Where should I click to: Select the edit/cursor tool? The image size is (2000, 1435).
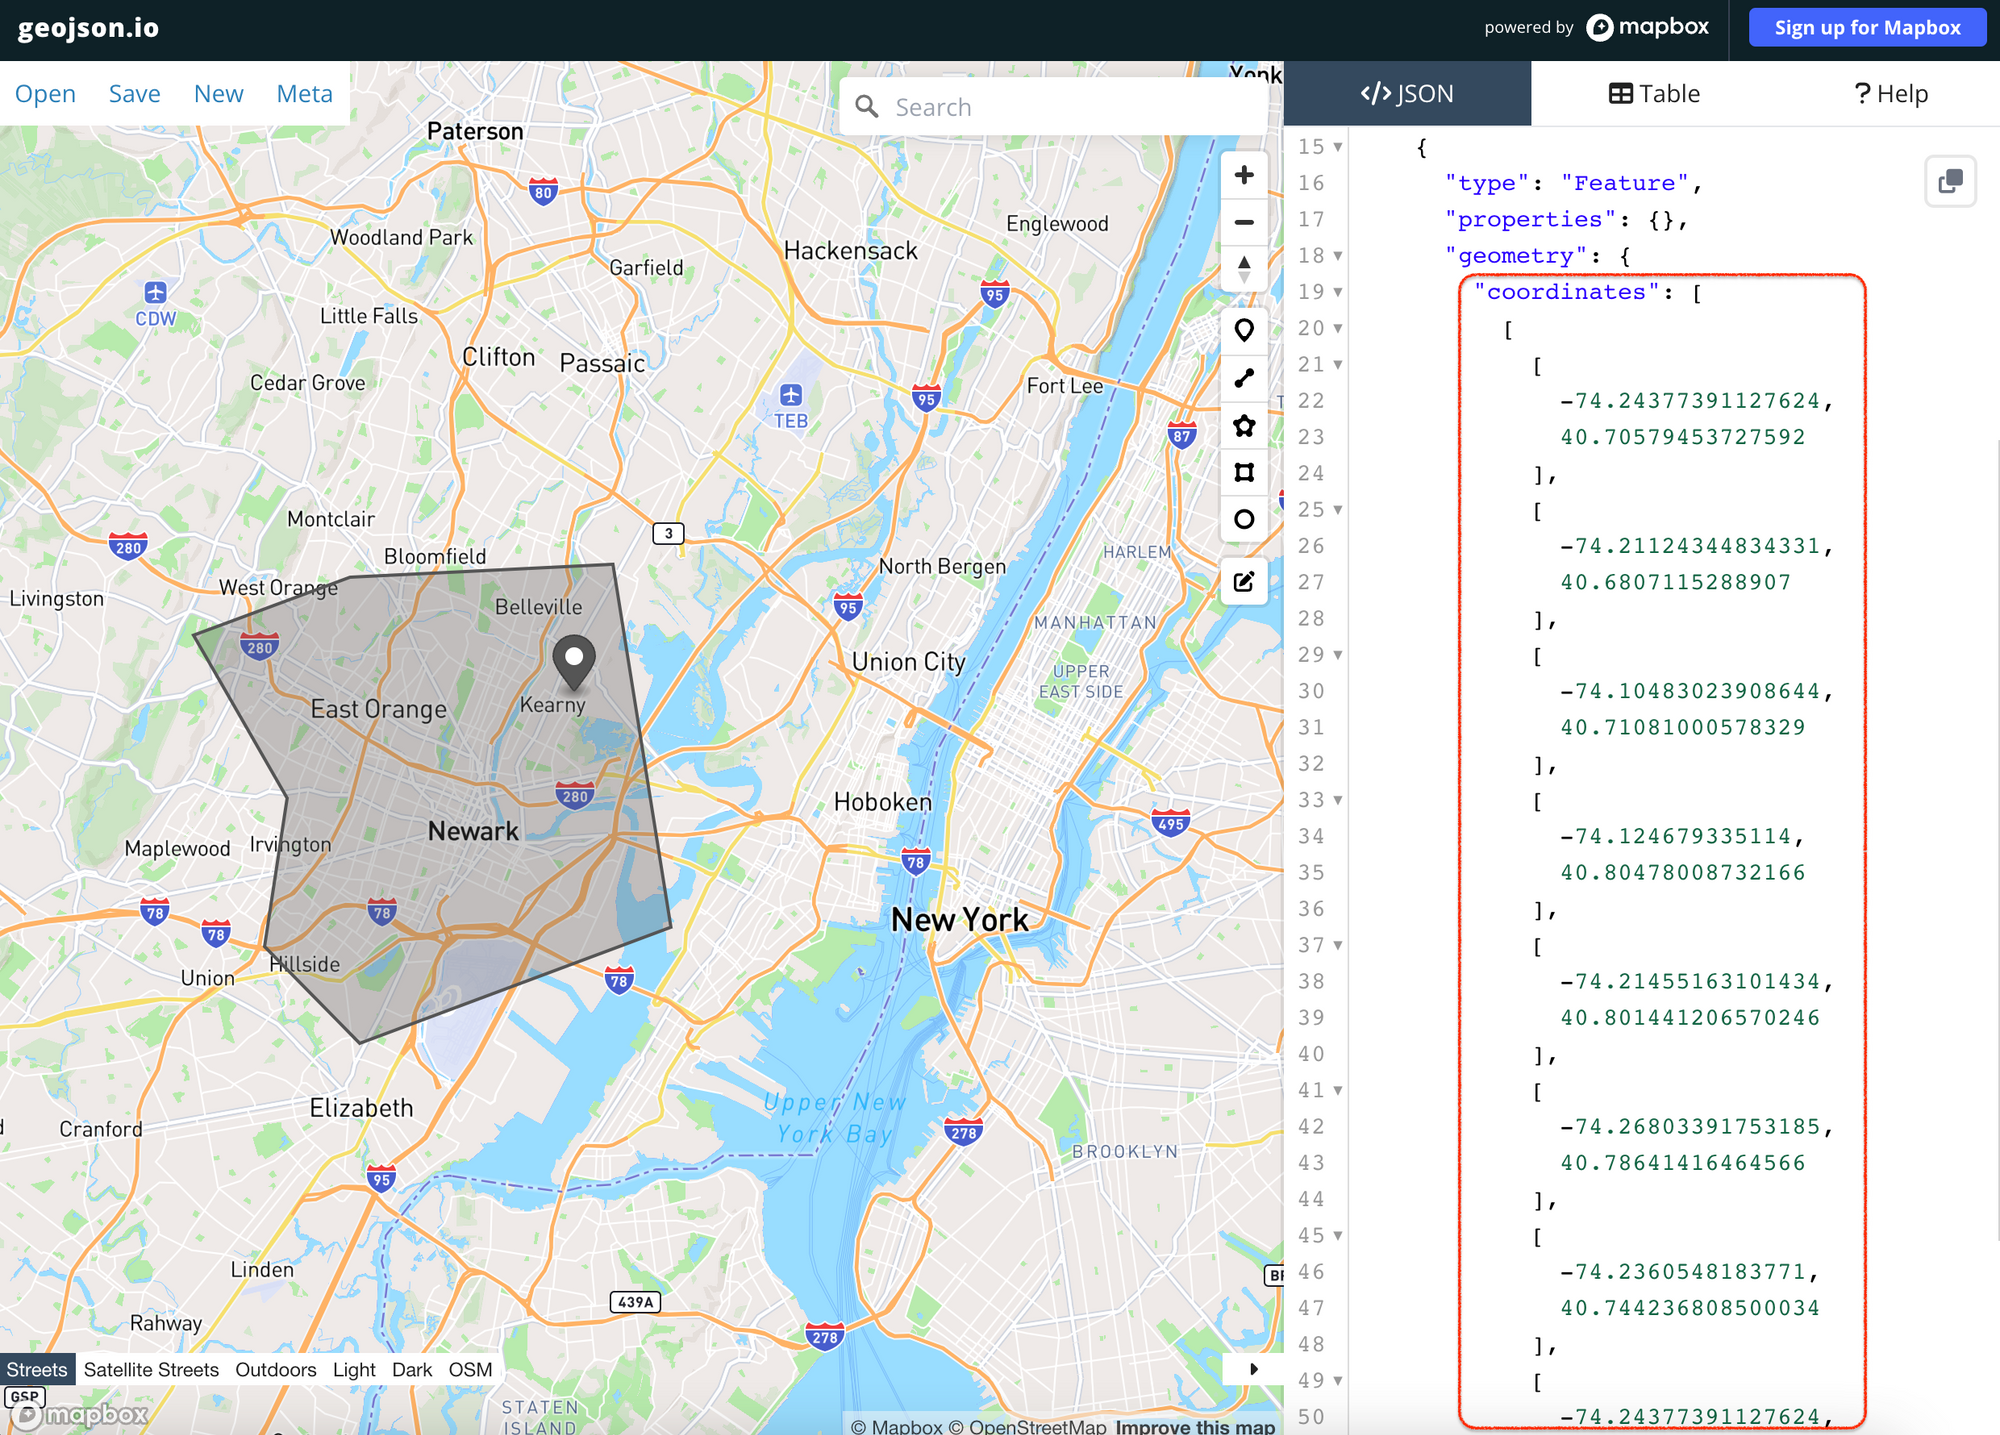[1245, 582]
